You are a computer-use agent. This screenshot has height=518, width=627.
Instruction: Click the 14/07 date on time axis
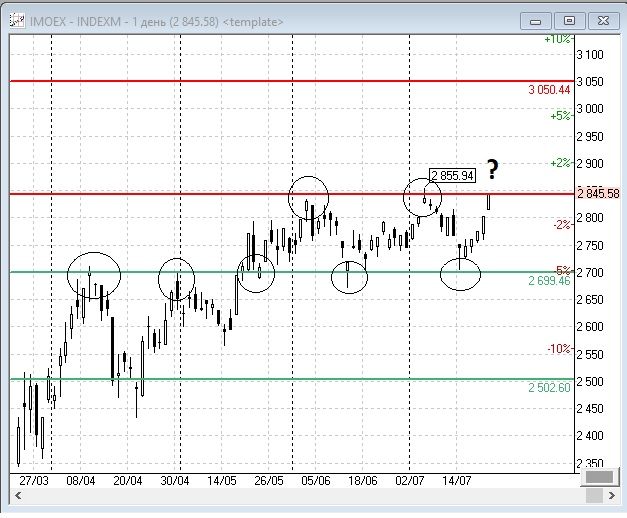point(457,480)
